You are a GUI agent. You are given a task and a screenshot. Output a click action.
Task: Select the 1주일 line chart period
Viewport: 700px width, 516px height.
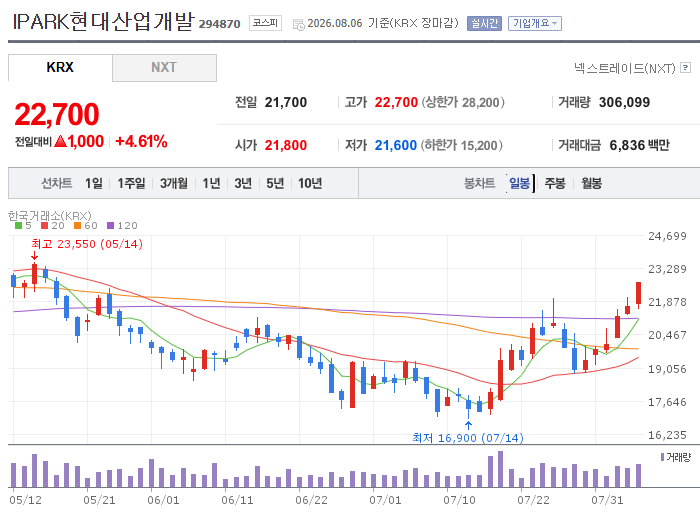(x=131, y=183)
